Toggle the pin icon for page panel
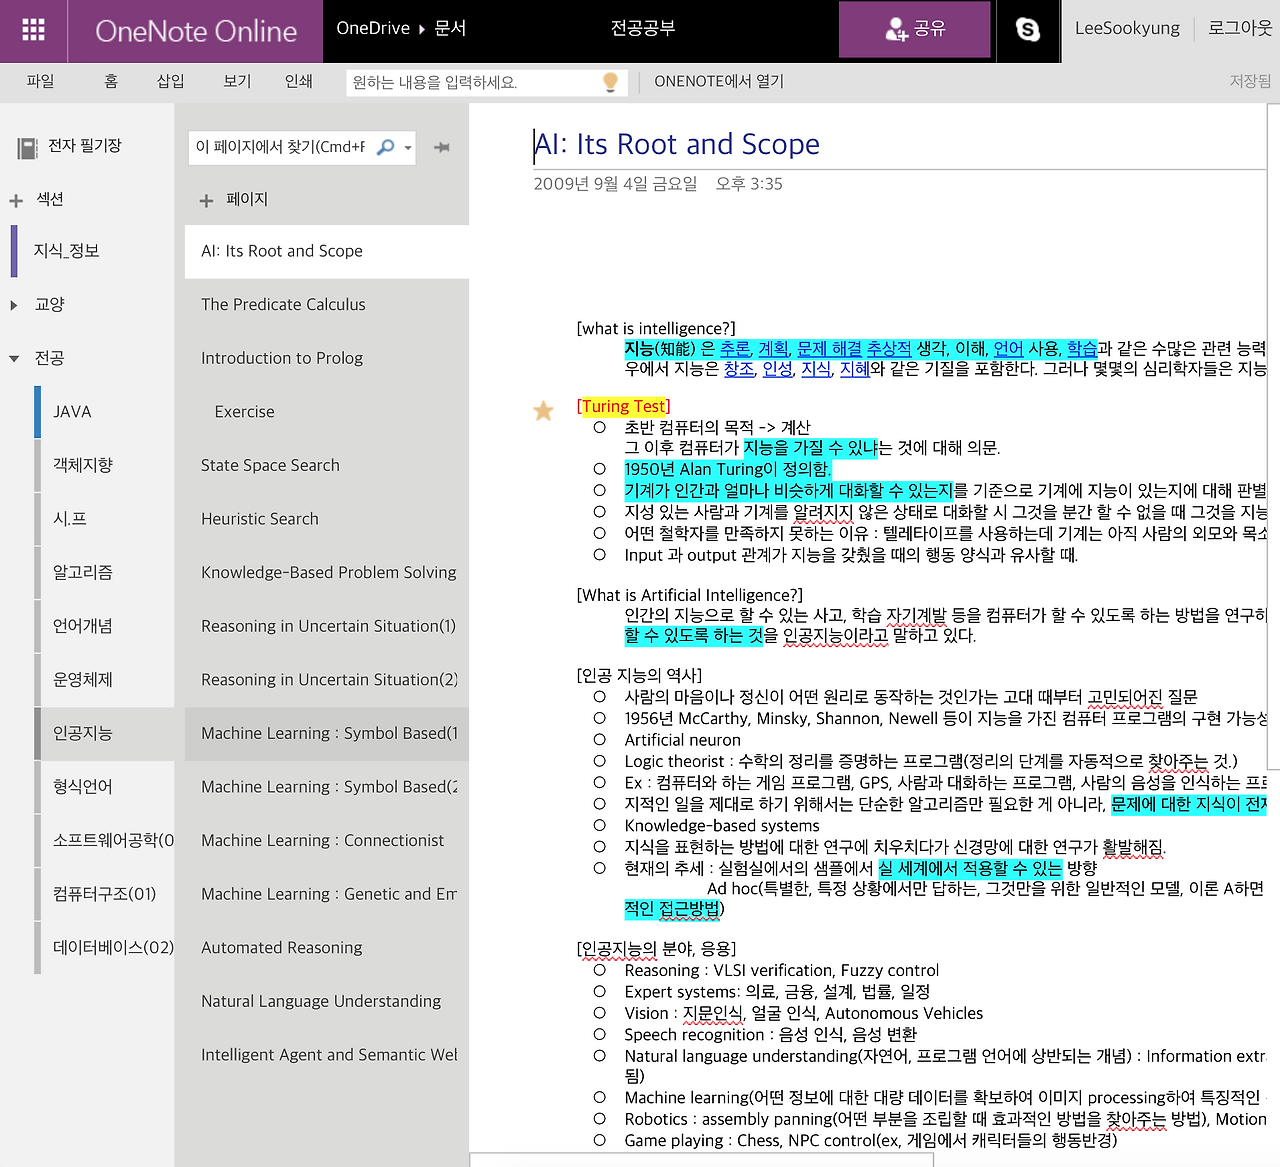 [x=441, y=147]
